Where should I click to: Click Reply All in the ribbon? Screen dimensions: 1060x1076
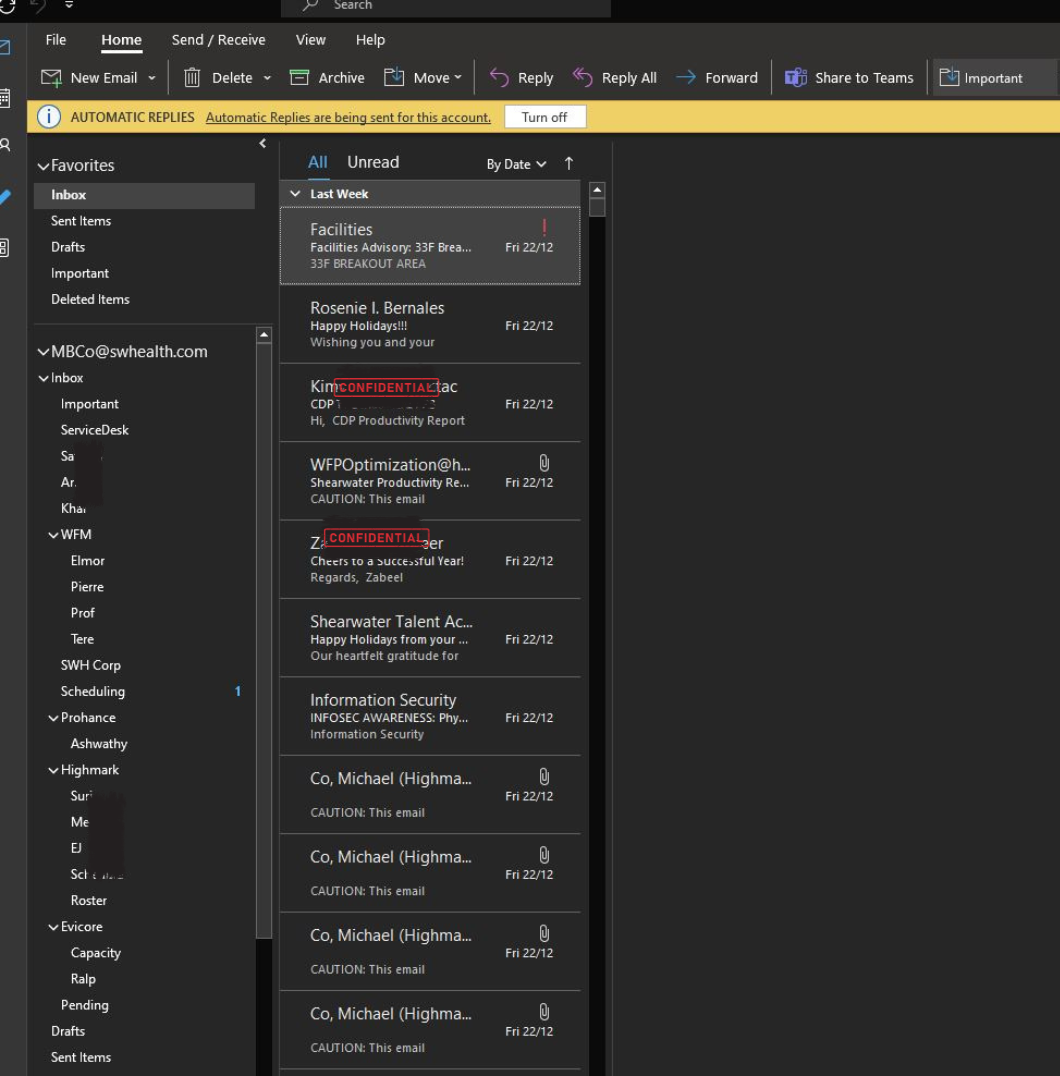[615, 78]
